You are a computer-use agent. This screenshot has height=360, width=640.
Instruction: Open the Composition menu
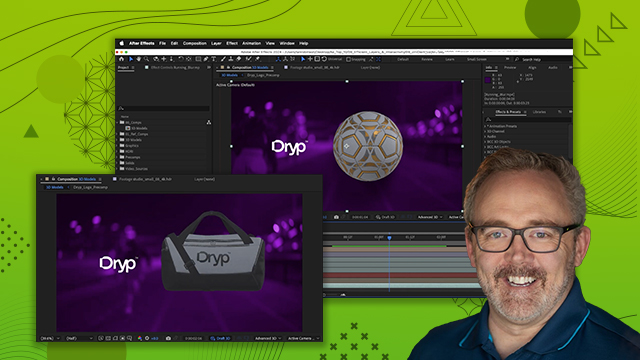click(195, 43)
